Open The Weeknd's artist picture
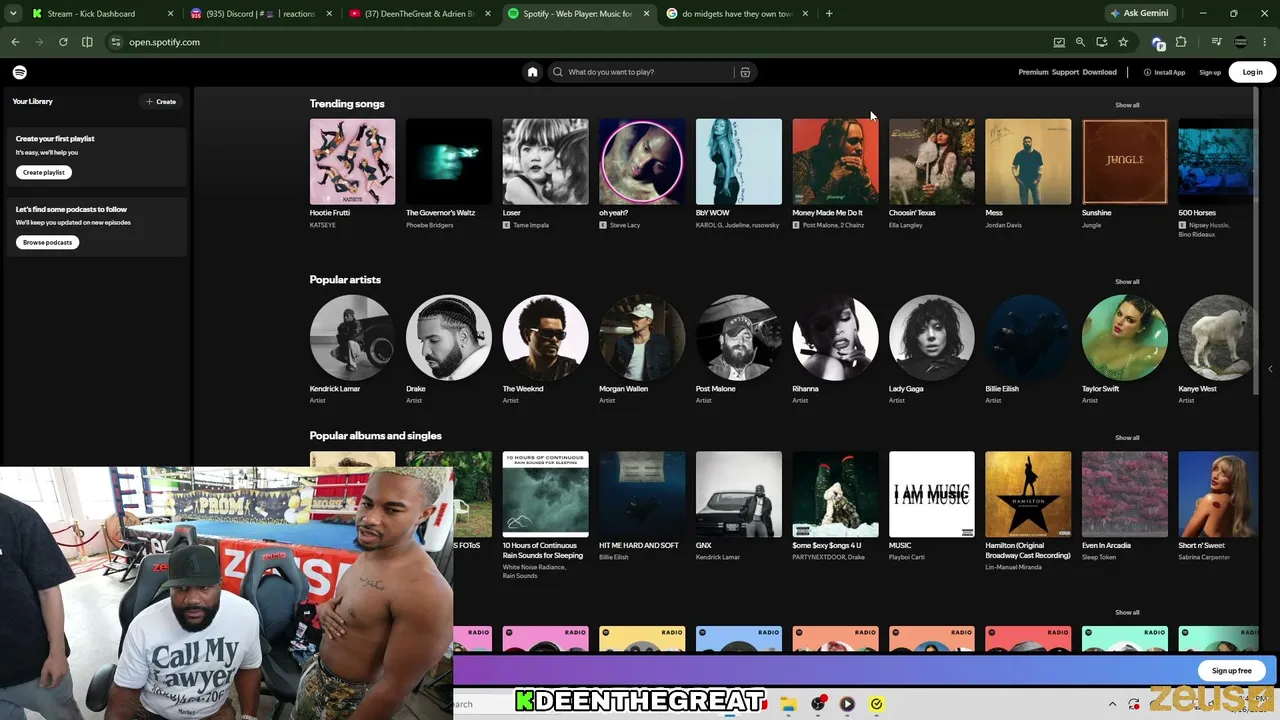The height and width of the screenshot is (720, 1280). (545, 338)
